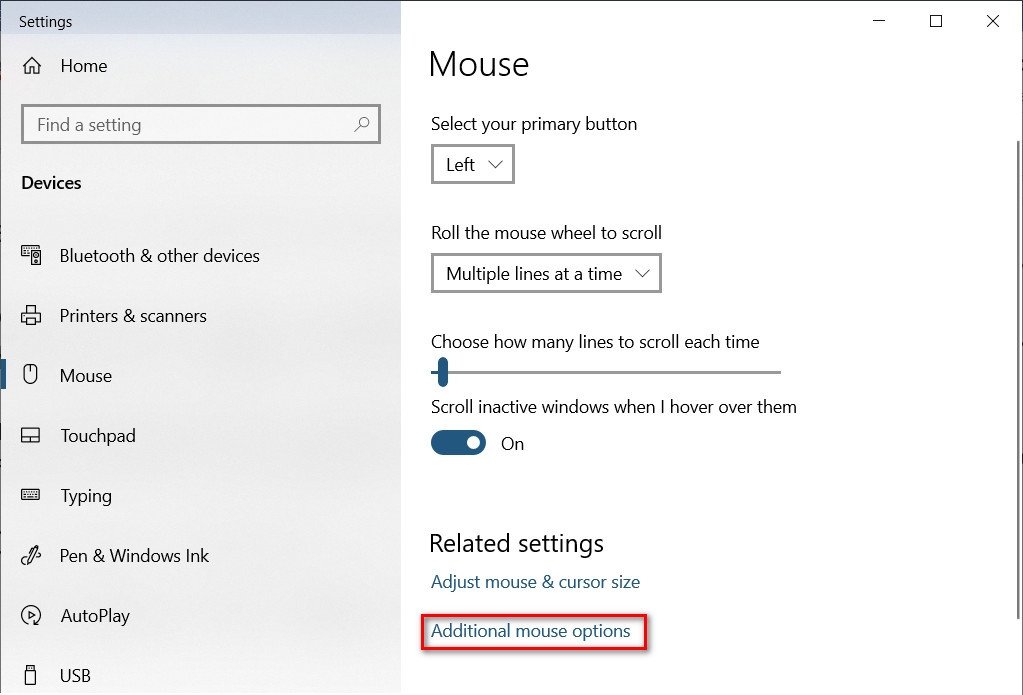
Task: Open Touchpad settings
Action: (98, 435)
